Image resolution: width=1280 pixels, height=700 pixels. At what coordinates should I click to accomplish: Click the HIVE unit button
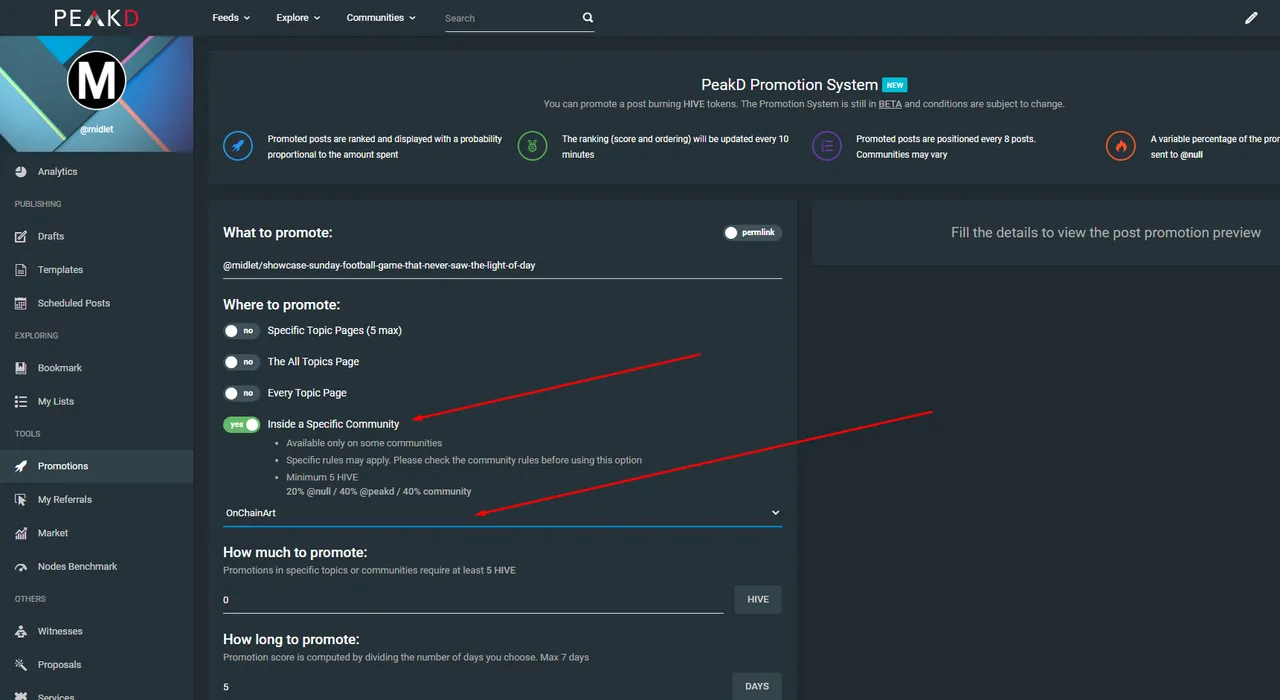(758, 600)
